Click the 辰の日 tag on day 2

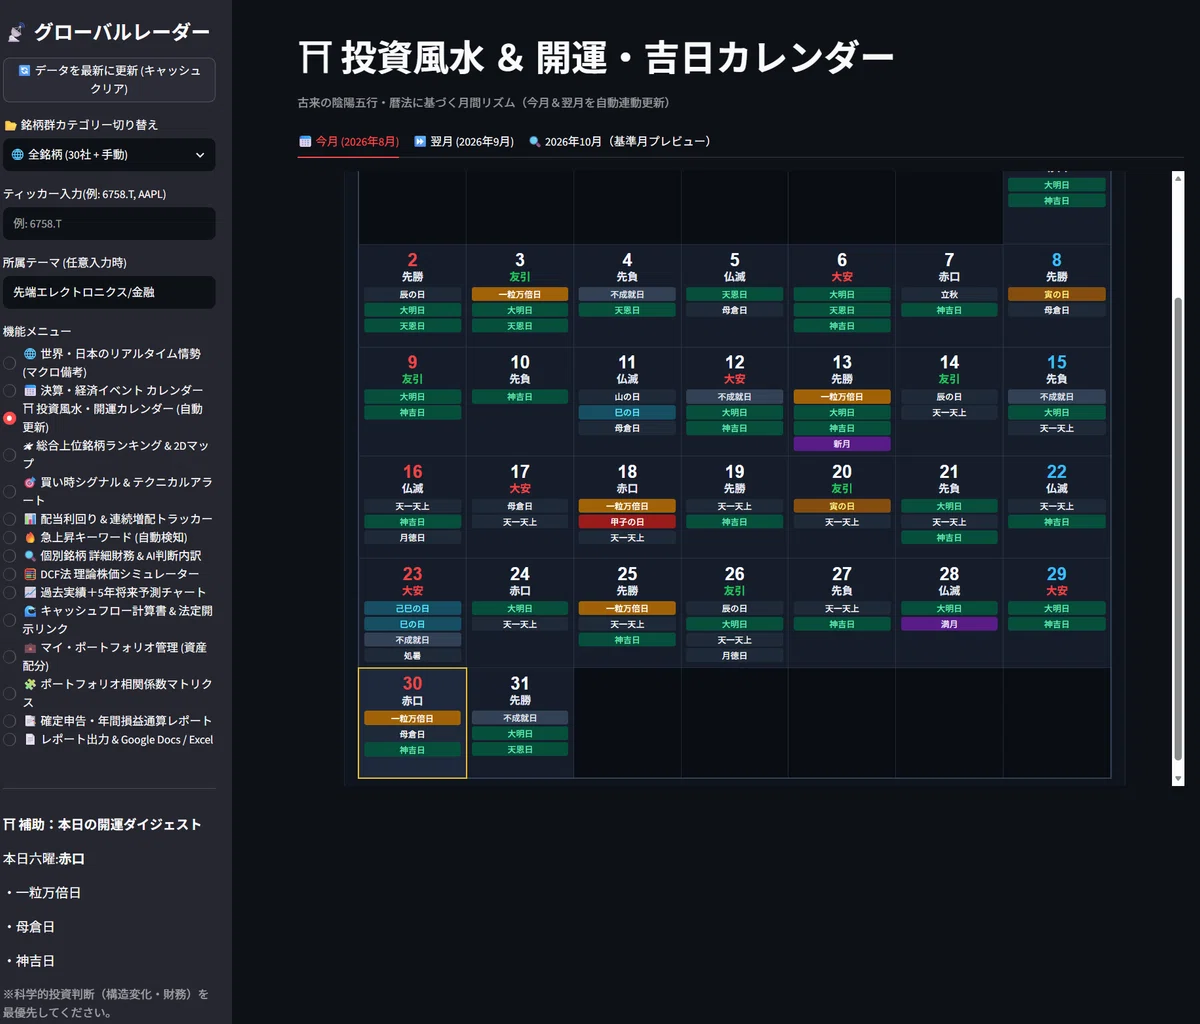pos(412,295)
